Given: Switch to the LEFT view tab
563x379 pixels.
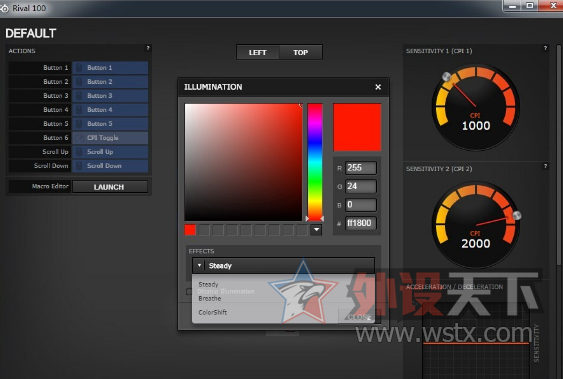Looking at the screenshot, I should pyautogui.click(x=258, y=52).
